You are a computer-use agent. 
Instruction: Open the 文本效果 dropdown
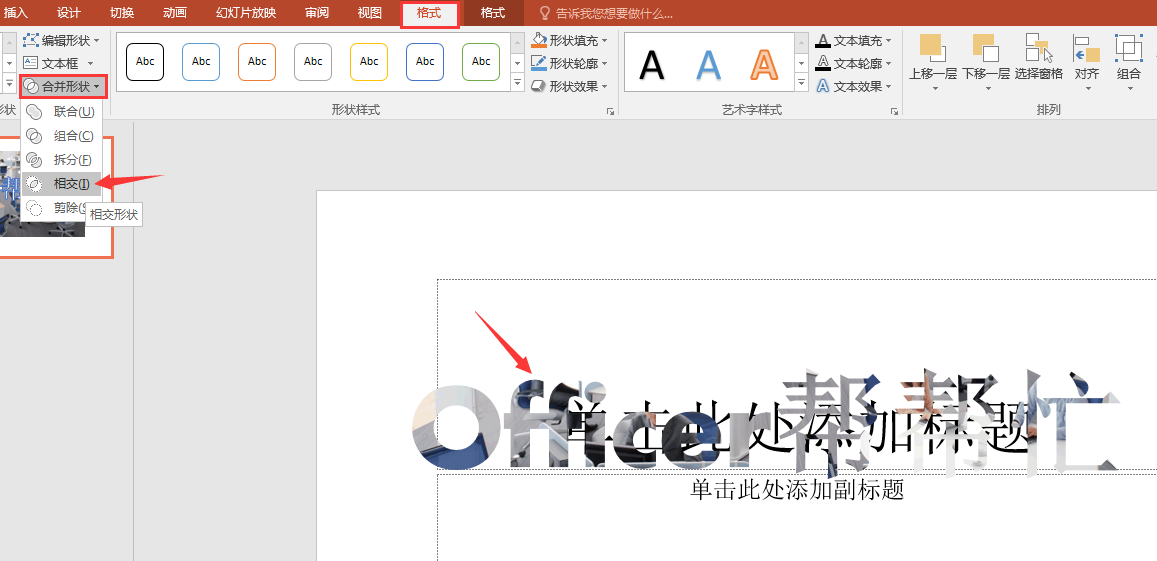point(854,86)
